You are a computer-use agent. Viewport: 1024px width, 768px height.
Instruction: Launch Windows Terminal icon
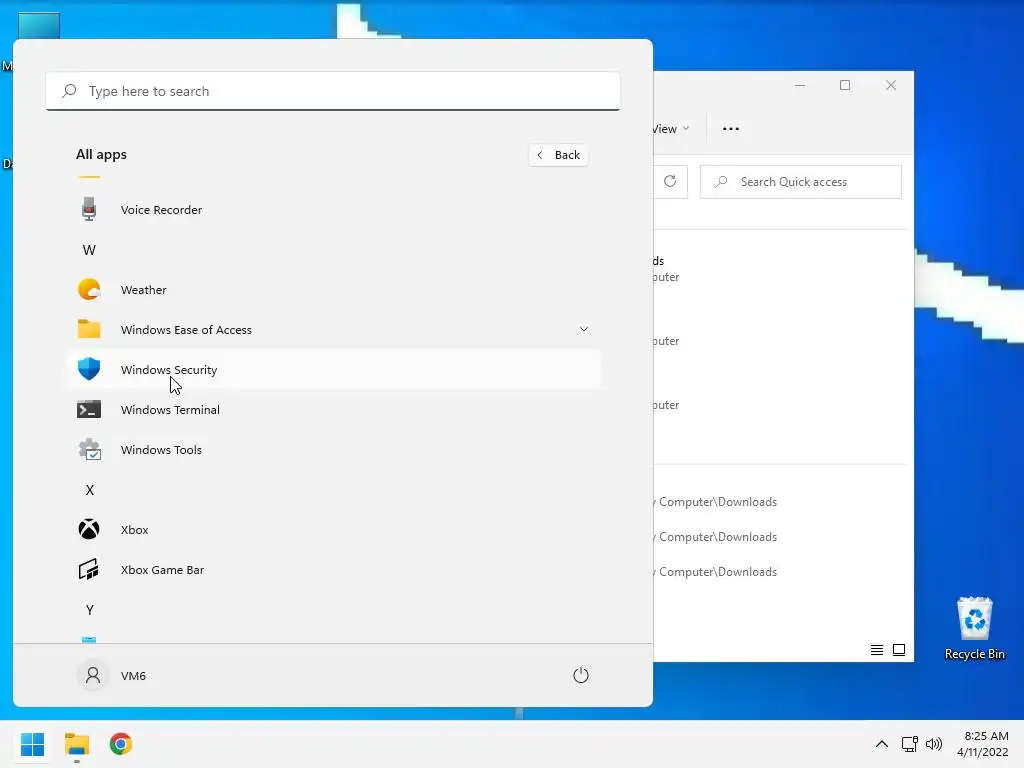point(89,409)
